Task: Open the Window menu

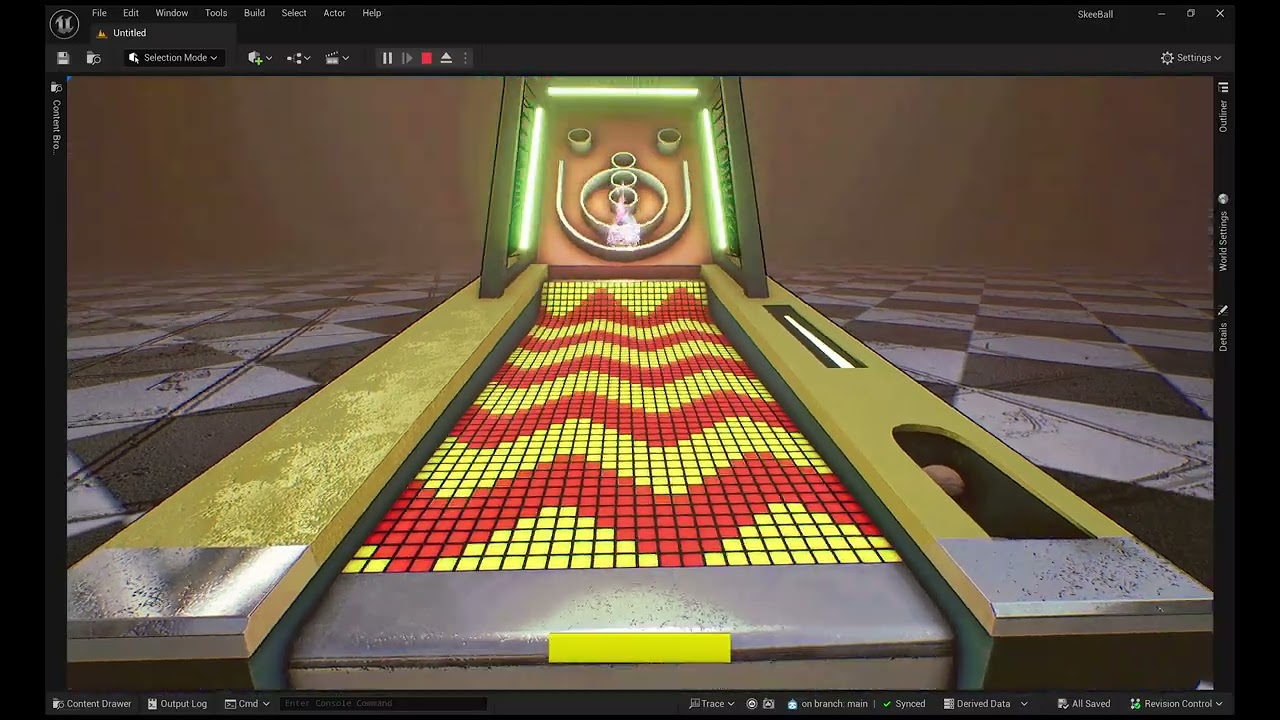Action: click(x=172, y=13)
